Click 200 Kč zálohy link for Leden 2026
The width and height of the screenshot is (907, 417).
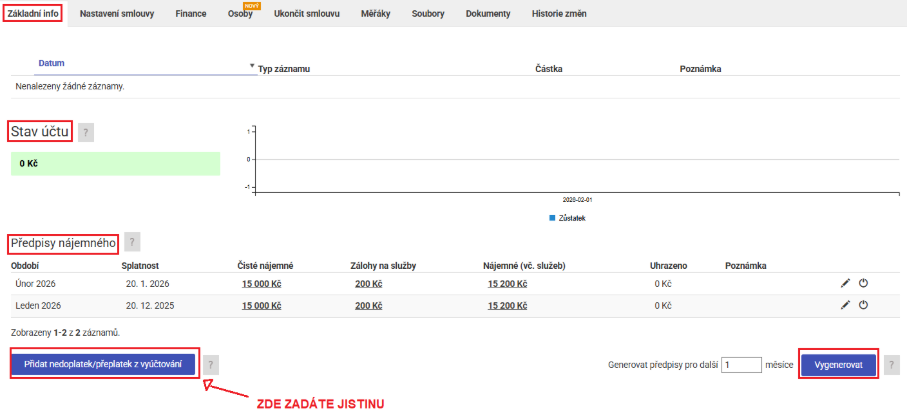point(368,305)
